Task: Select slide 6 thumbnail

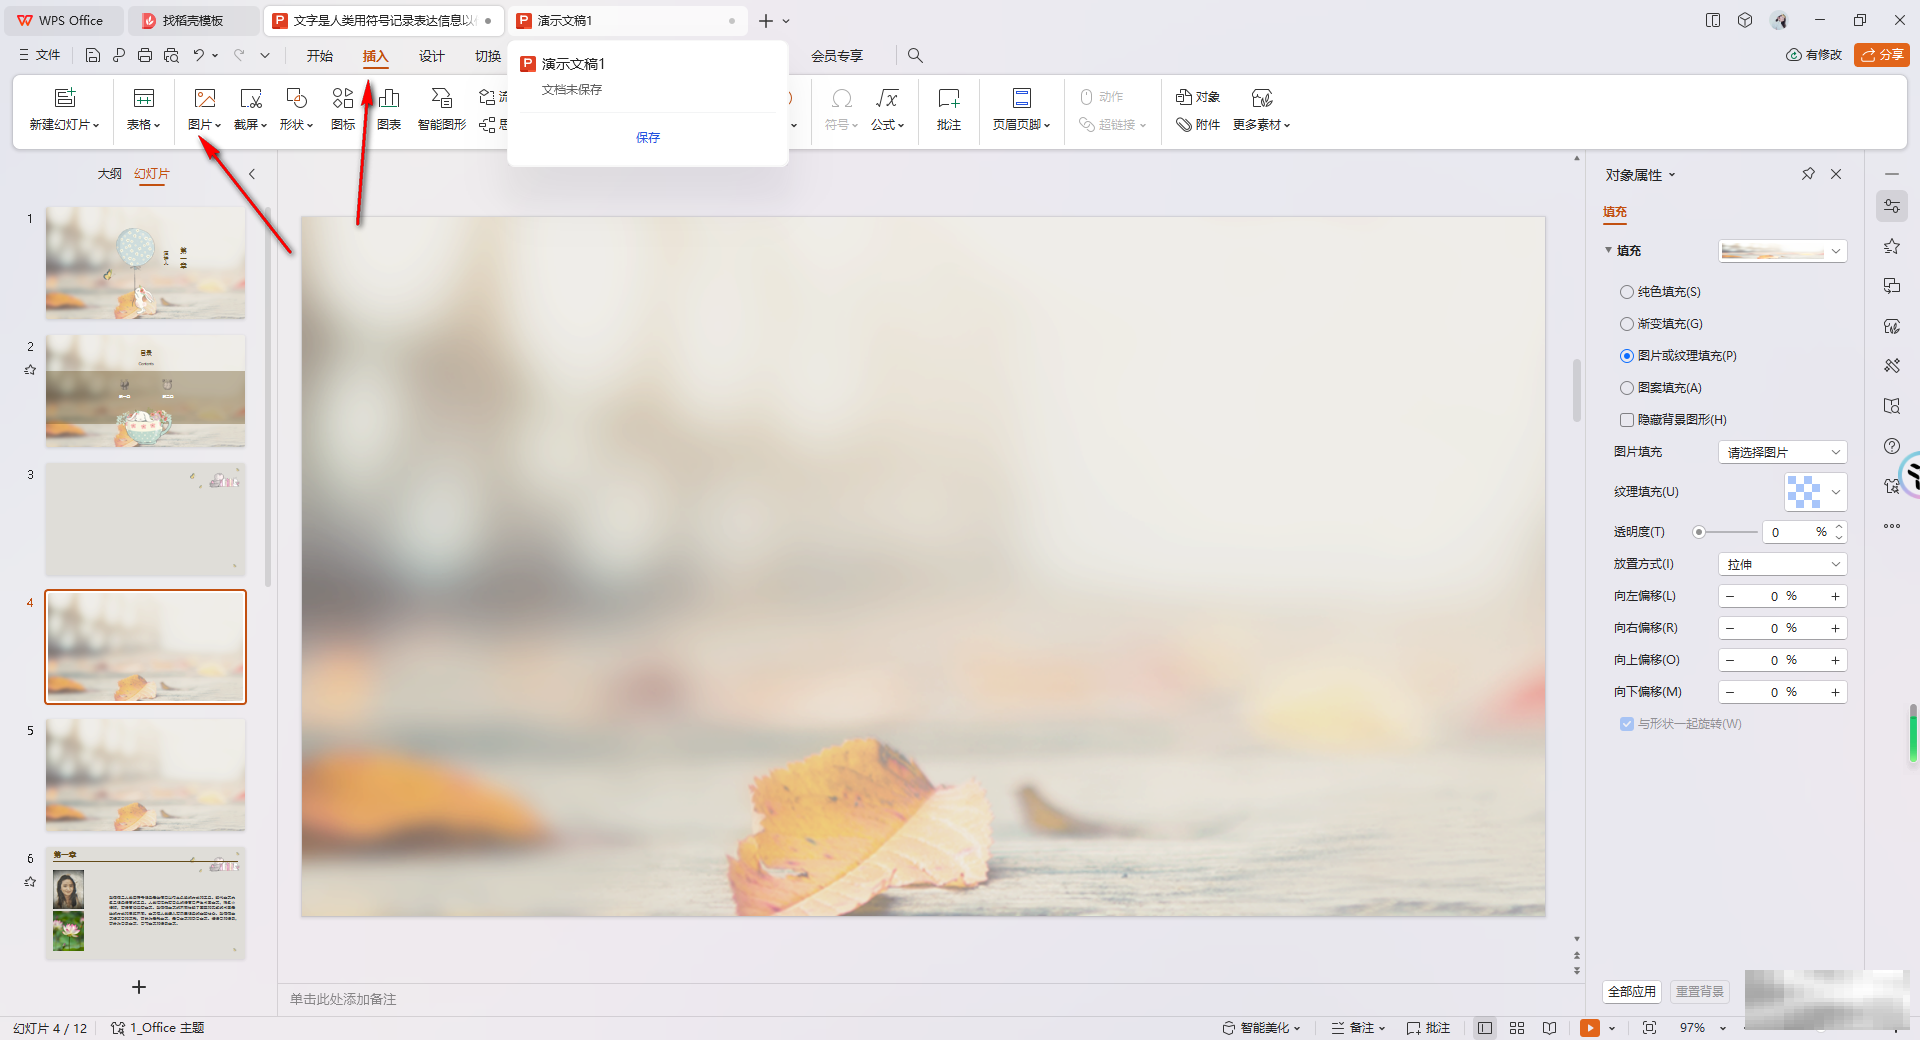Action: coord(146,903)
